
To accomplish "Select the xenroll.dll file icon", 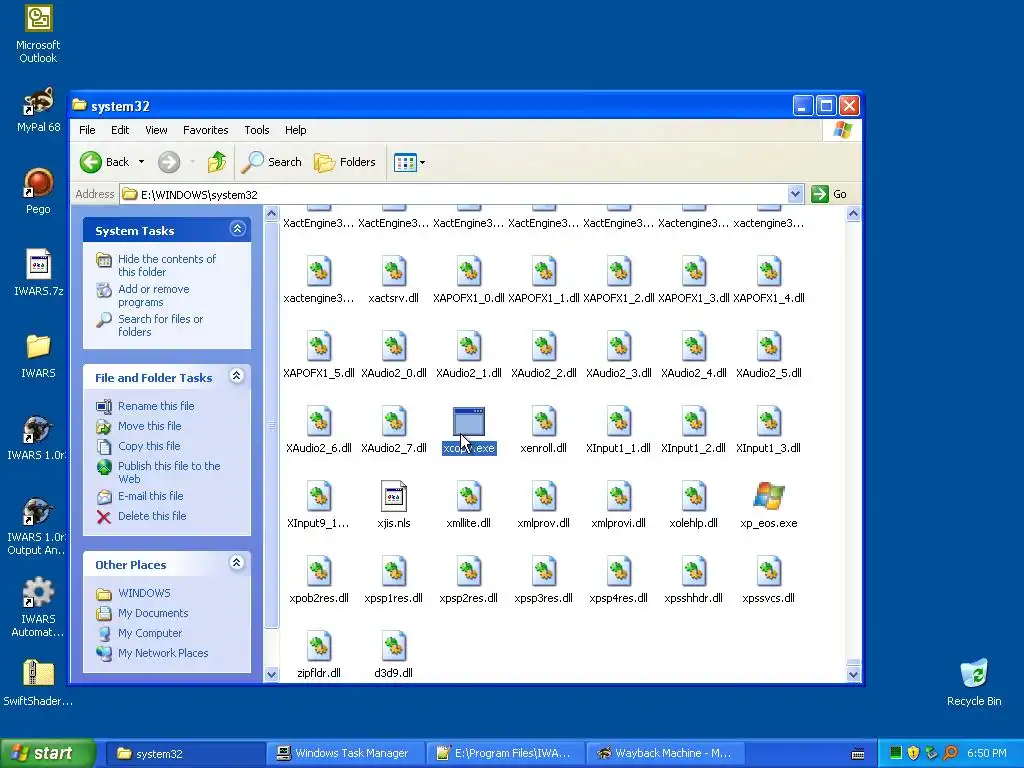I will point(543,422).
